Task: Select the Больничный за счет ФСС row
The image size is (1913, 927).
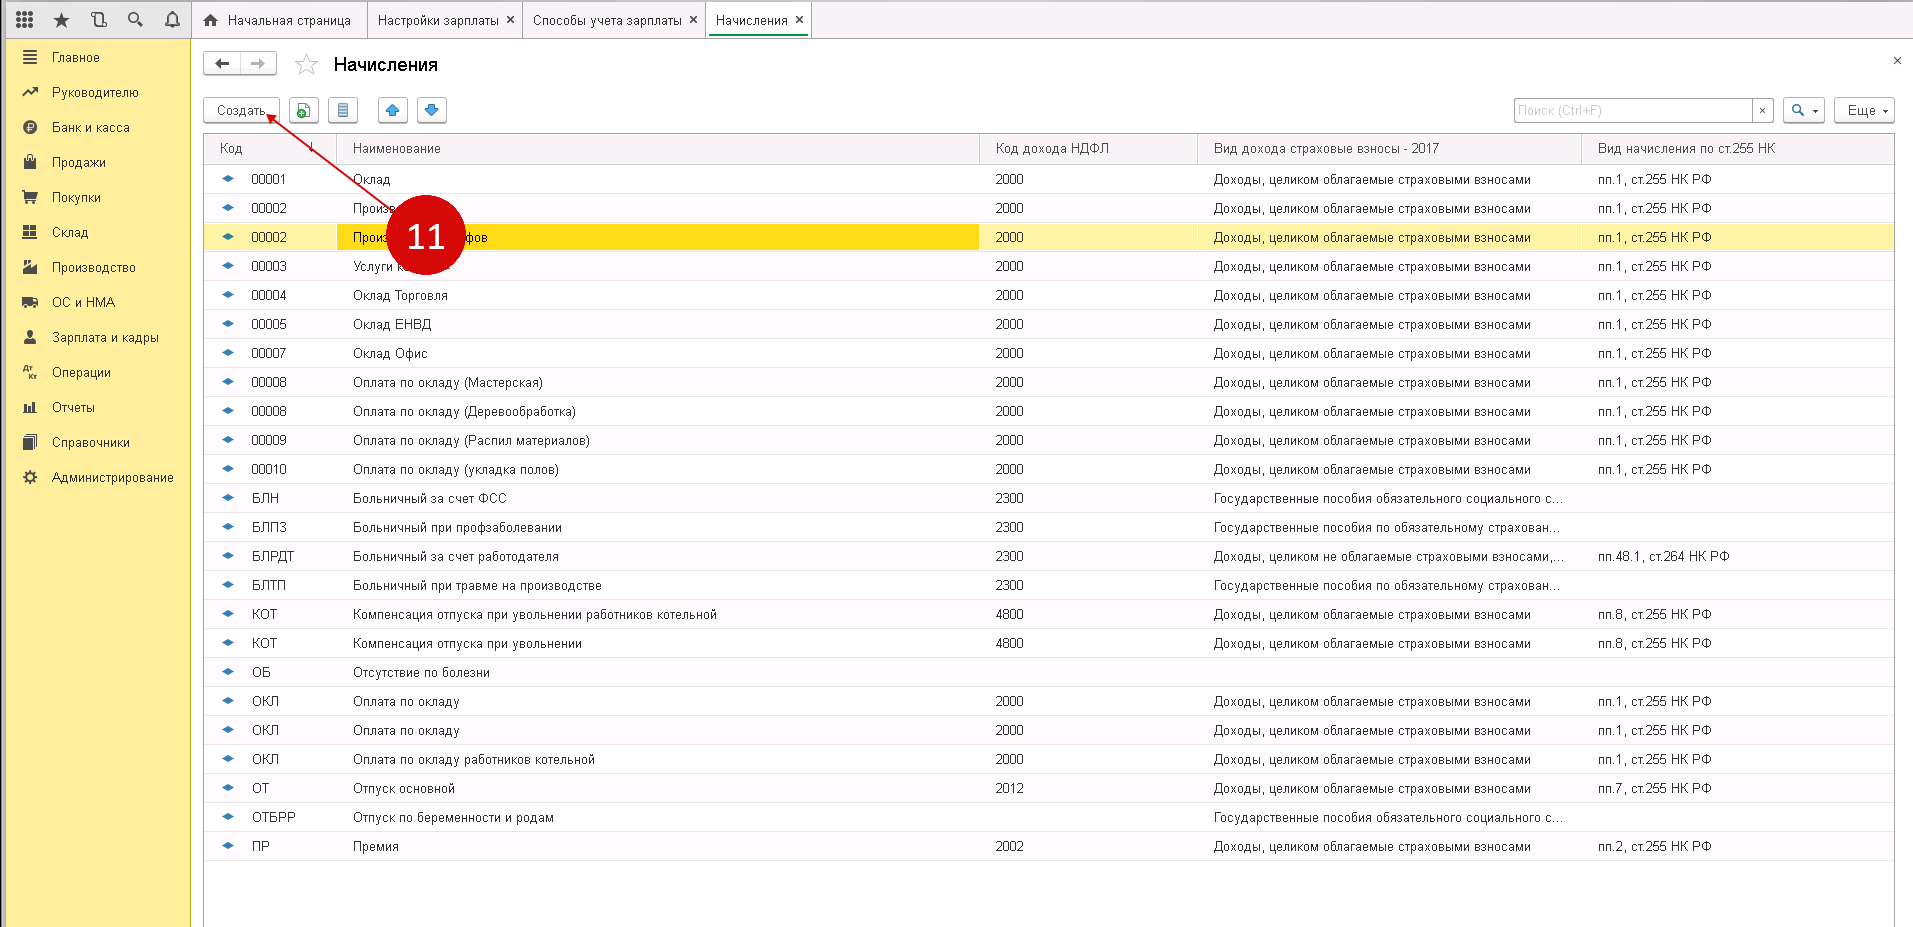Action: [429, 499]
